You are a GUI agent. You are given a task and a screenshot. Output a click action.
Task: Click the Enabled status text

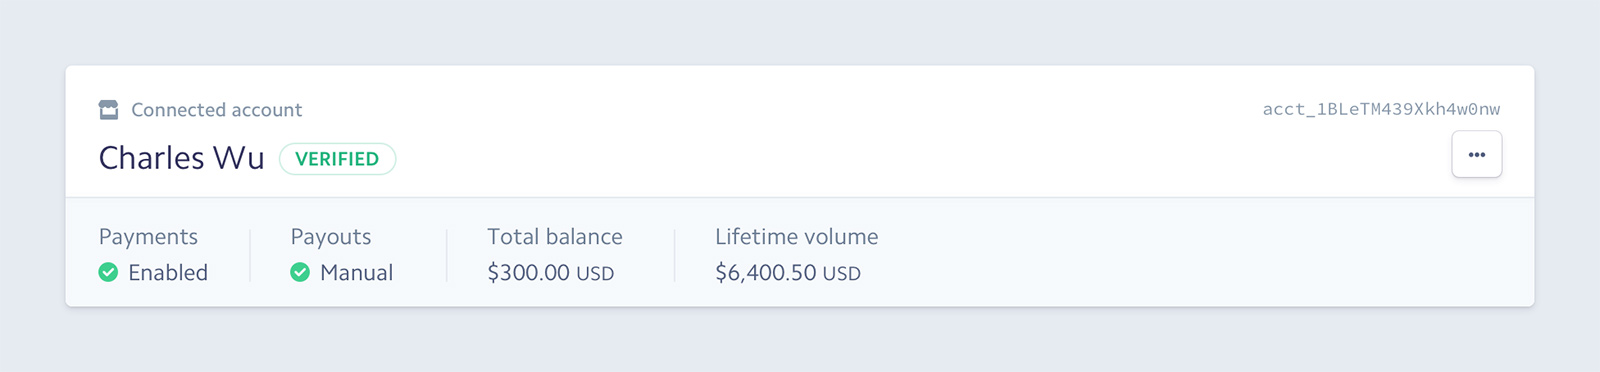[x=168, y=272]
